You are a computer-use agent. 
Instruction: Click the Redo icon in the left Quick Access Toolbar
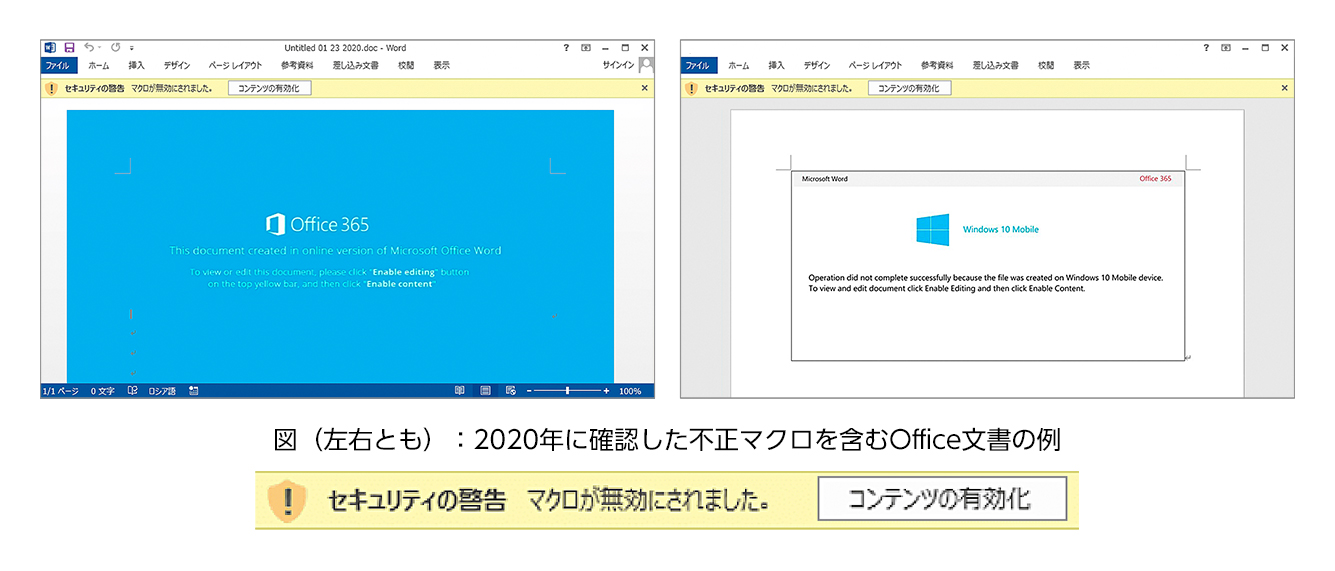115,47
